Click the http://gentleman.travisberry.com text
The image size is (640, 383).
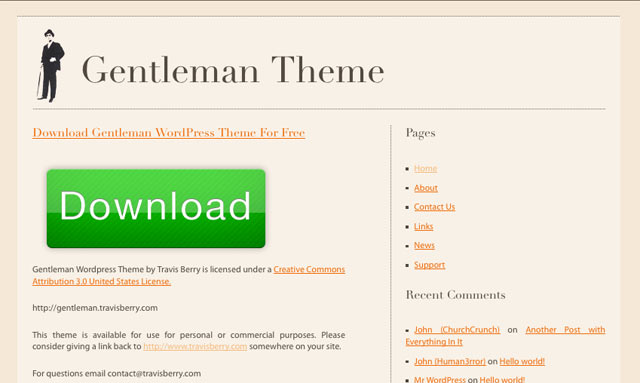(x=95, y=308)
